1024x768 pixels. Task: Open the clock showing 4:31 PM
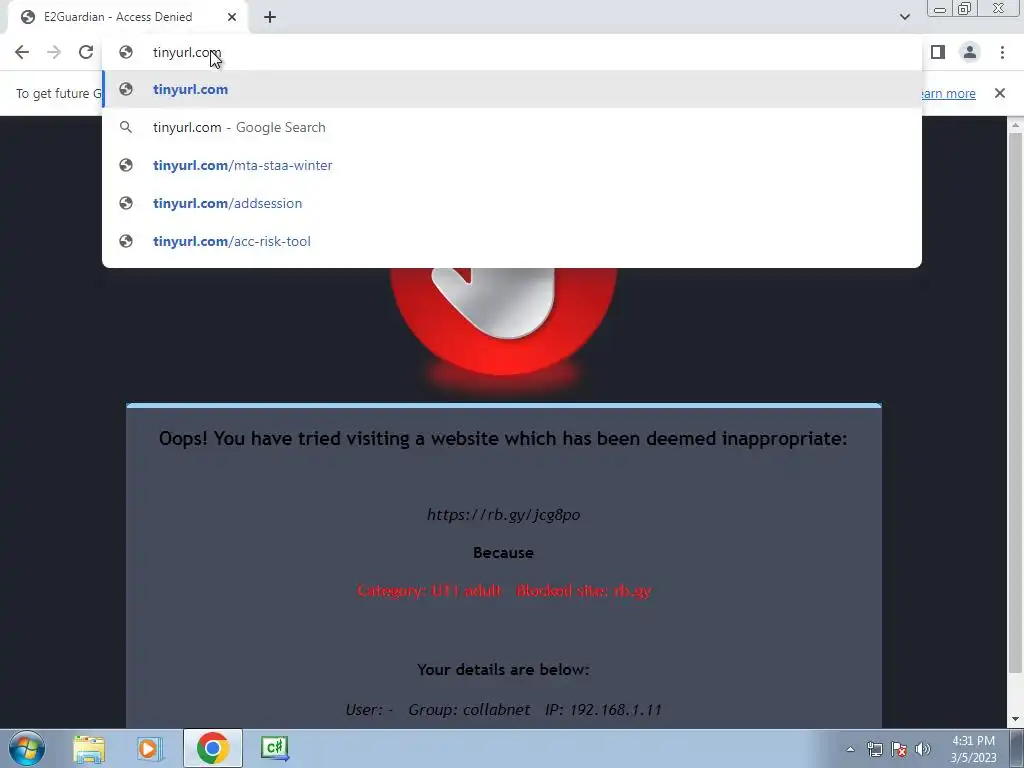point(973,749)
